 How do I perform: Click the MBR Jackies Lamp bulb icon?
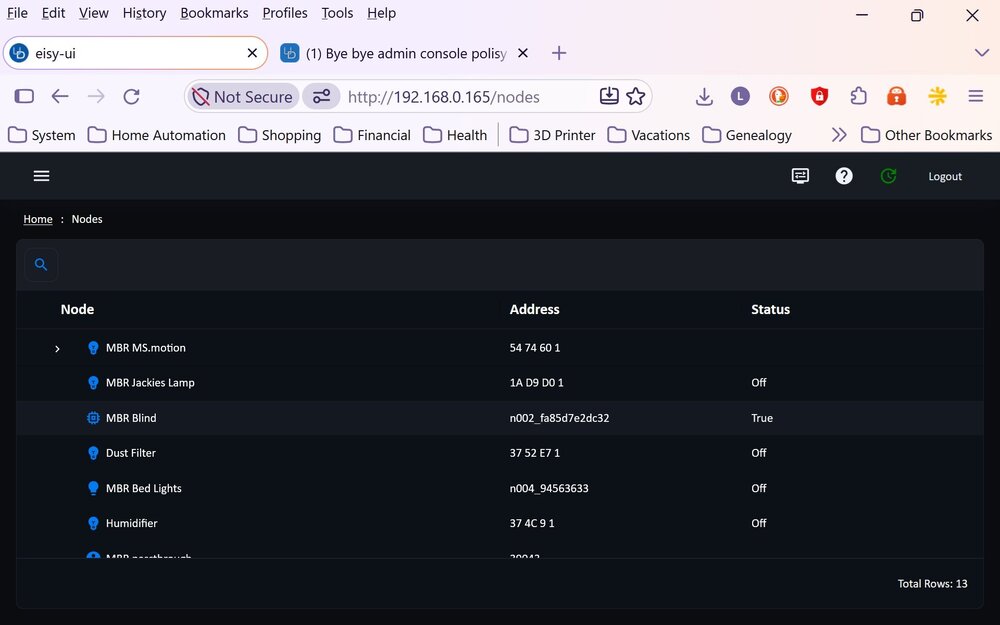coord(93,383)
